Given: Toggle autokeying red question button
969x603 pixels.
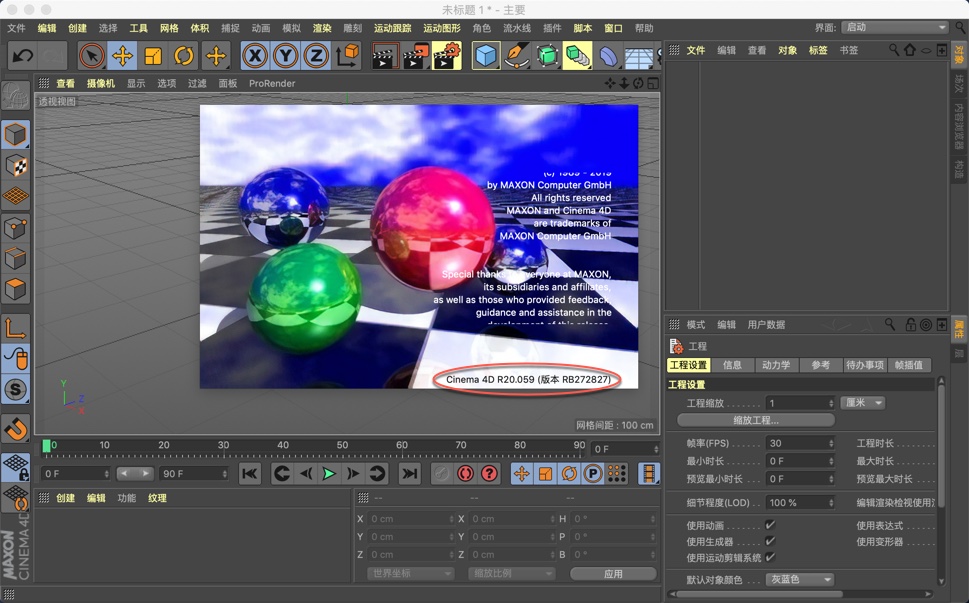Looking at the screenshot, I should pyautogui.click(x=489, y=474).
